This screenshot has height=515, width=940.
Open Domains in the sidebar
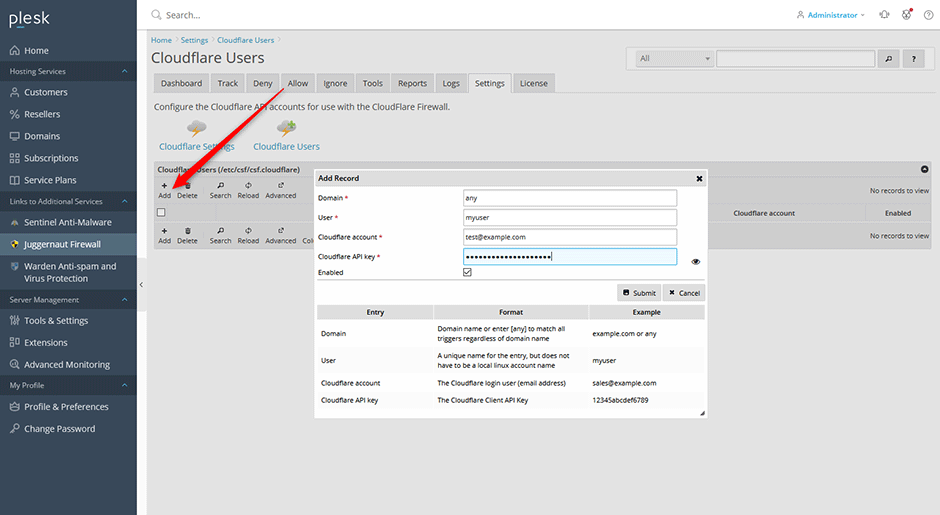click(x=42, y=136)
